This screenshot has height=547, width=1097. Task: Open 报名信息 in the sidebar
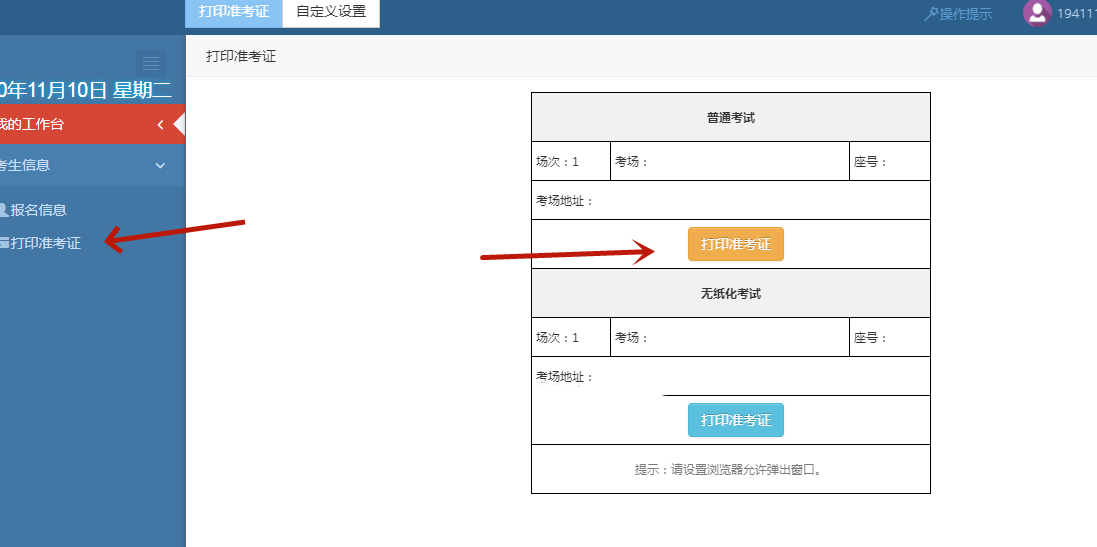tap(39, 210)
